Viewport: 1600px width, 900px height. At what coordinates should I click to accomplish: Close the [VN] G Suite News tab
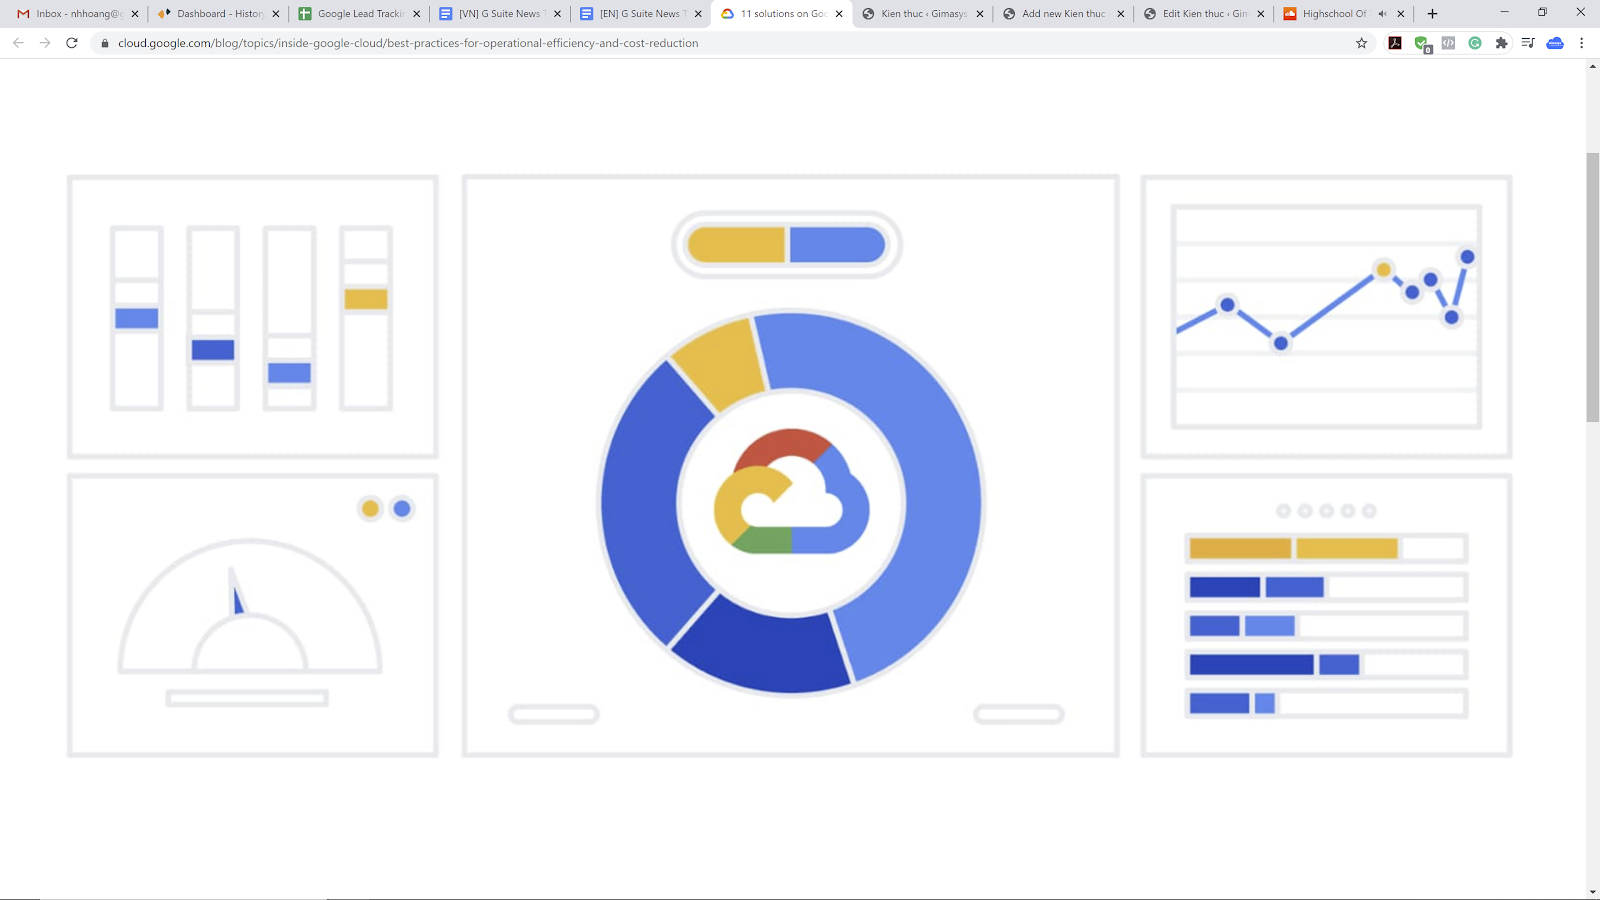coord(558,14)
